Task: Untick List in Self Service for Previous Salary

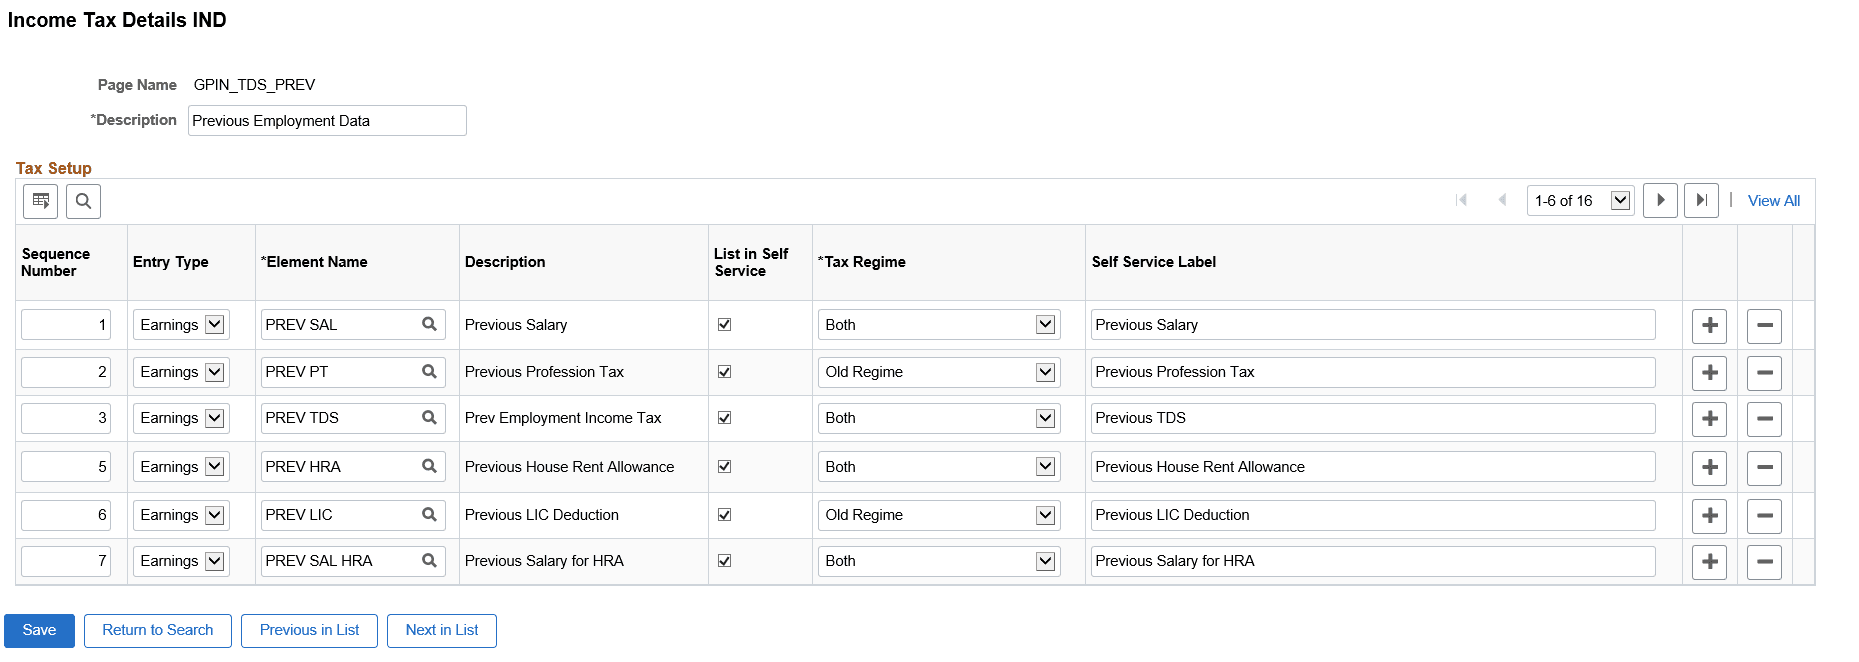Action: coord(725,325)
